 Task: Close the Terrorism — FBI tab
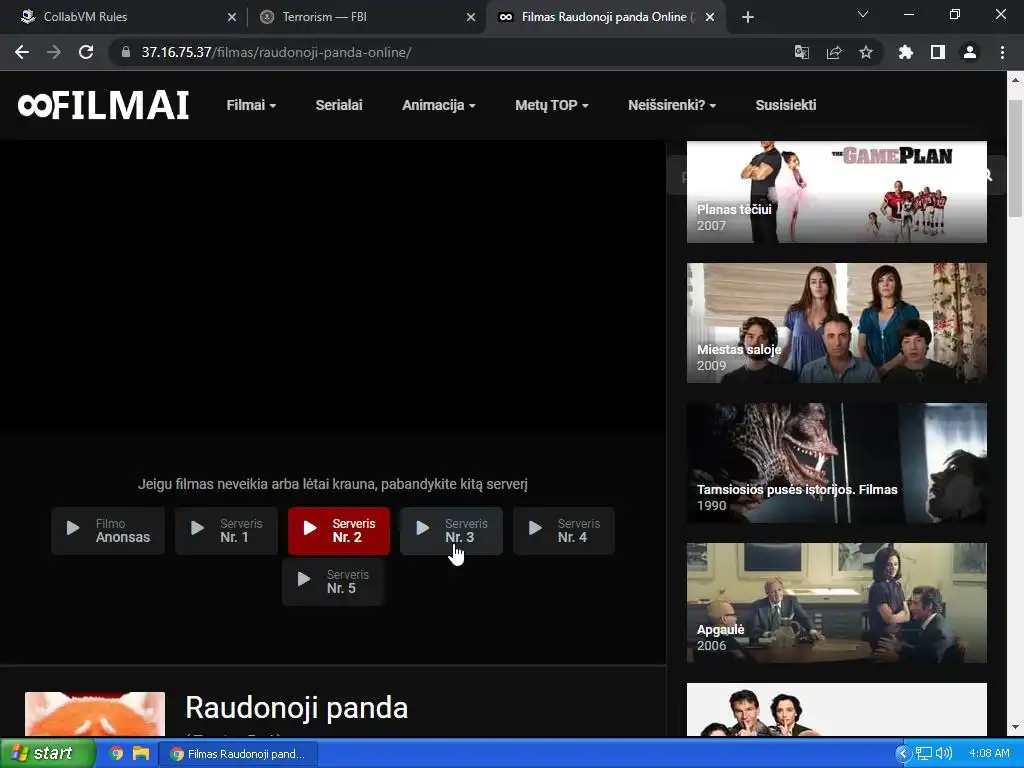click(x=471, y=17)
